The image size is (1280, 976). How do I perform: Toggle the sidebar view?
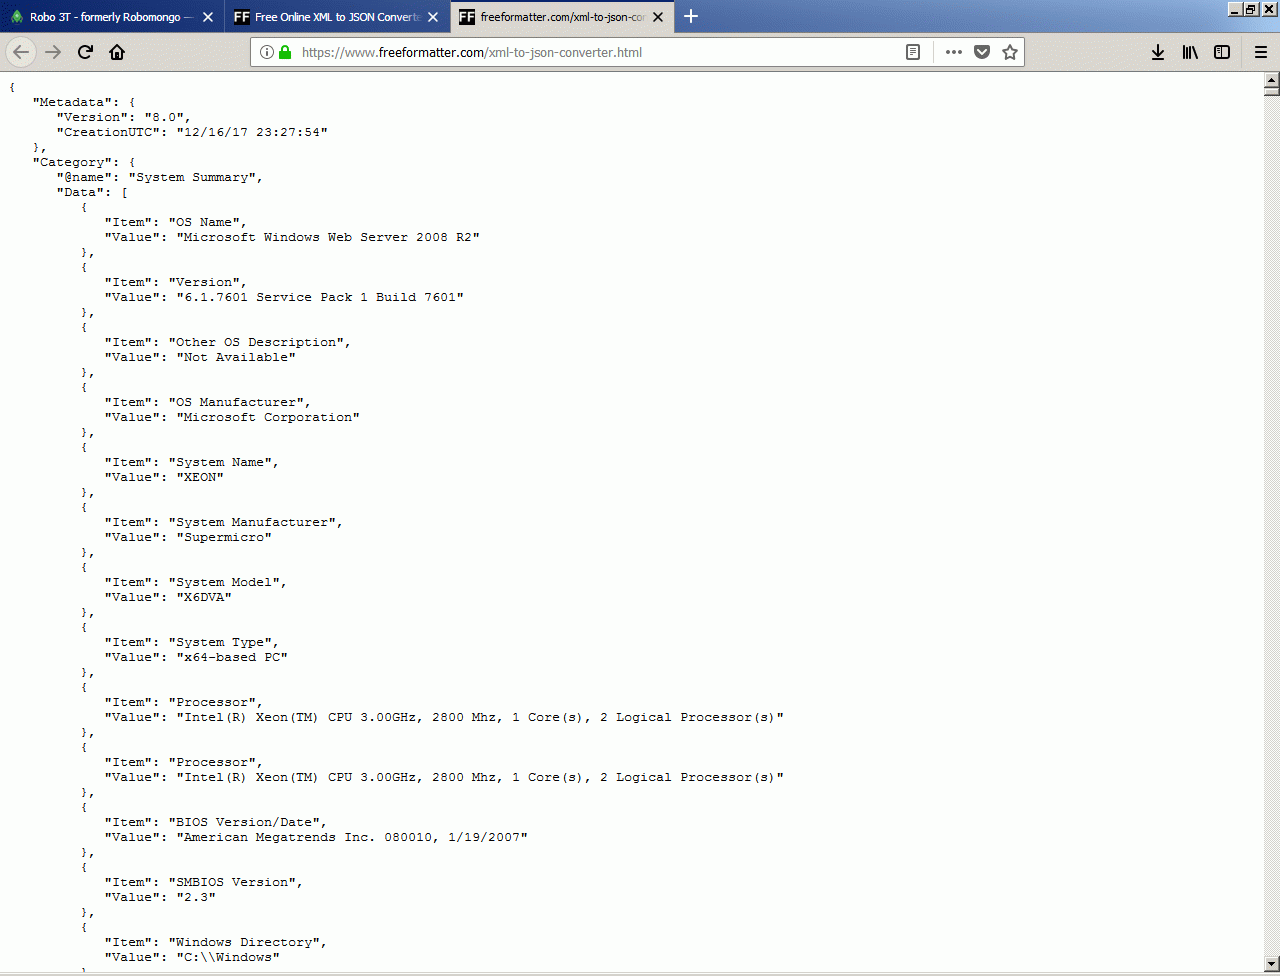pos(1222,52)
